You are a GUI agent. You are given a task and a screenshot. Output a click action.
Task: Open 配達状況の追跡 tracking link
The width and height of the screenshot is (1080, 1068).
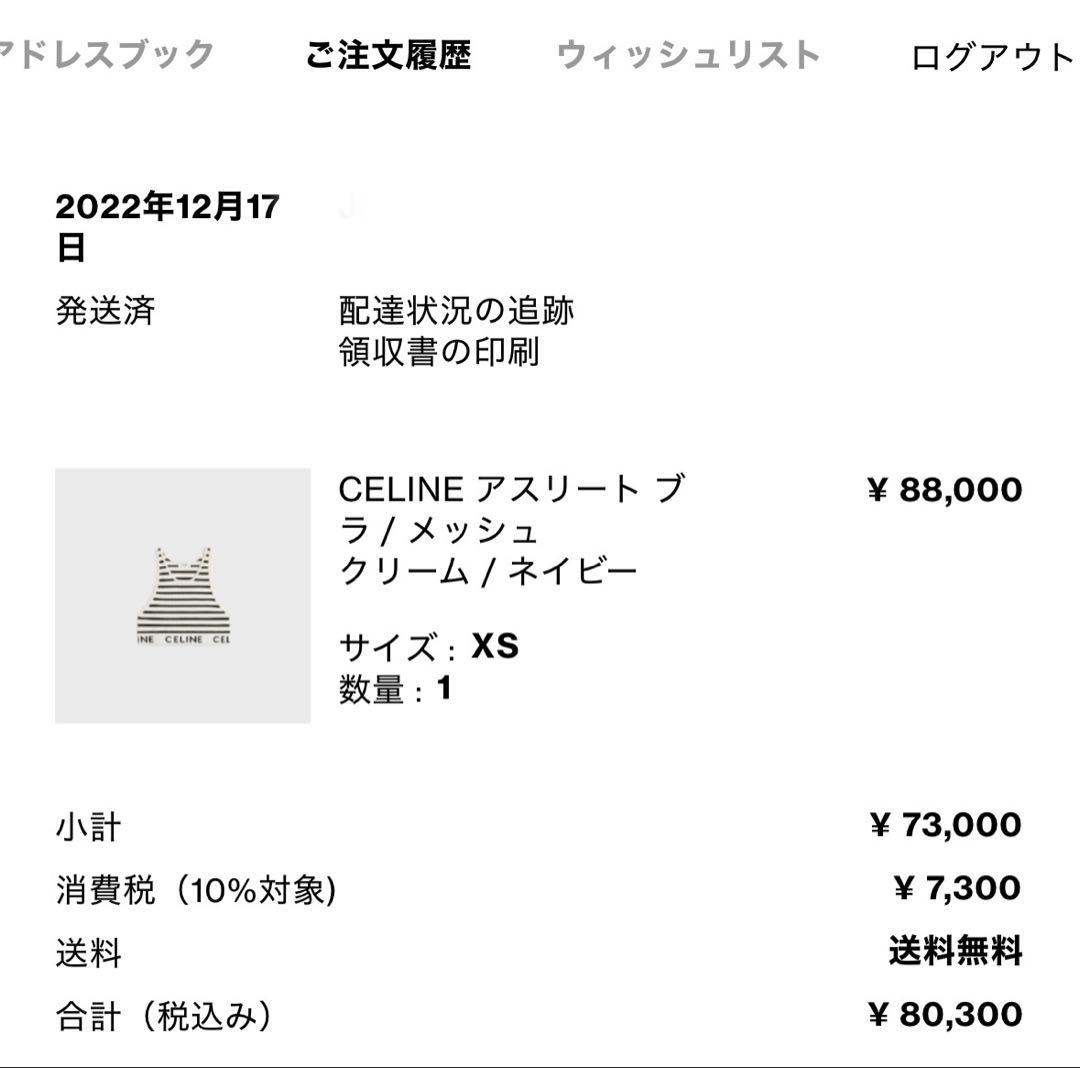[457, 311]
